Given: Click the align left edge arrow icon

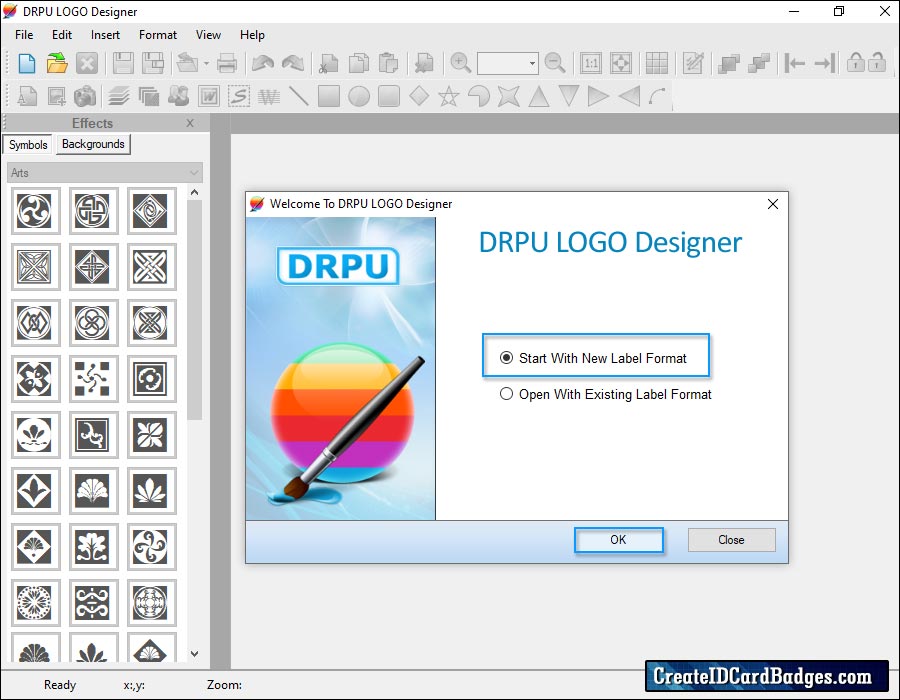Looking at the screenshot, I should point(794,63).
